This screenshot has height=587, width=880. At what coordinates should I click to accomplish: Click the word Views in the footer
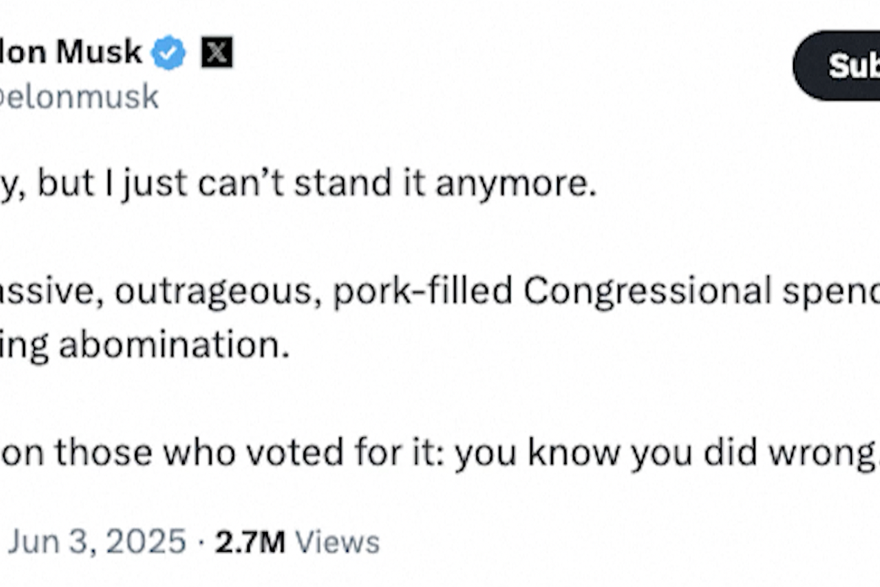tap(338, 541)
